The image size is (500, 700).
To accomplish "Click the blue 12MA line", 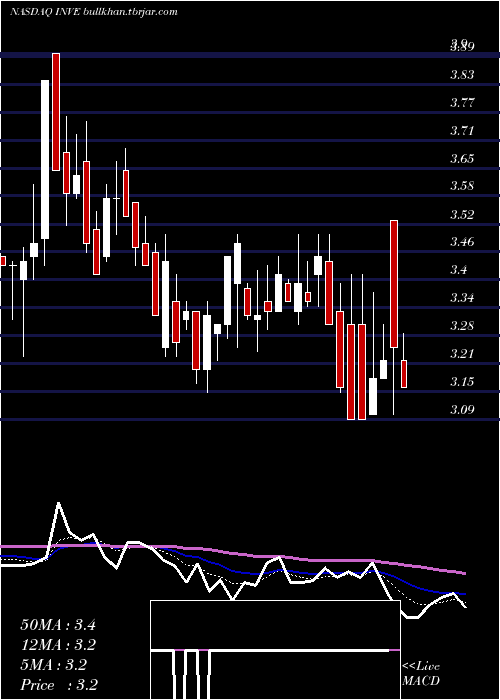I will point(232,570).
